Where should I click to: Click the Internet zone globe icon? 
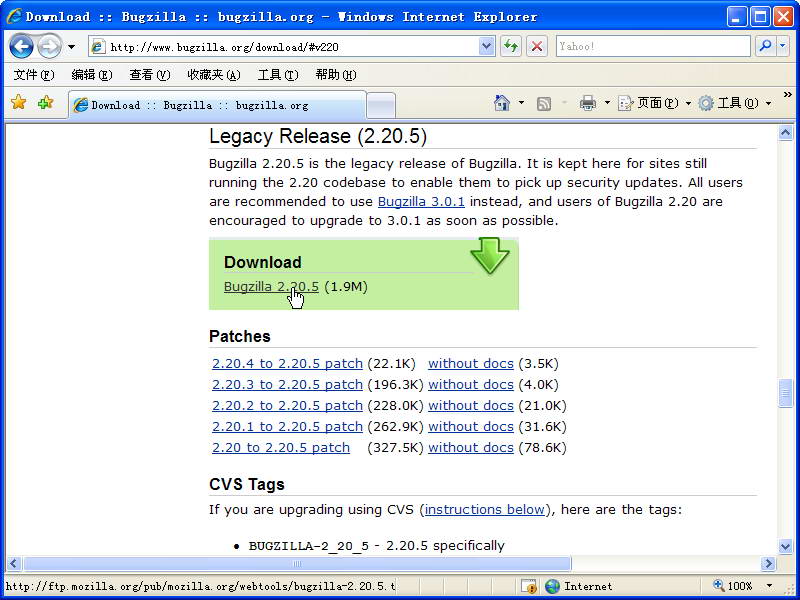pos(552,586)
